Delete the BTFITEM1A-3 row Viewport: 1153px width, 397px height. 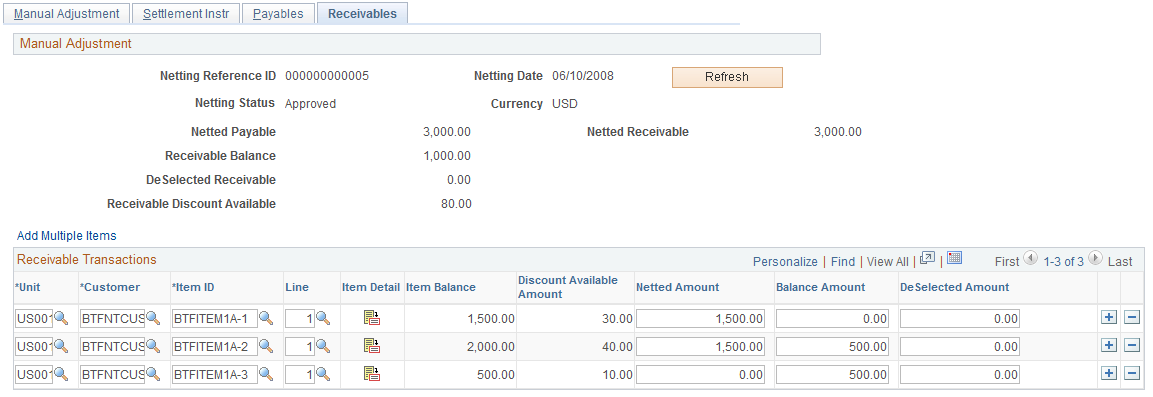1132,373
